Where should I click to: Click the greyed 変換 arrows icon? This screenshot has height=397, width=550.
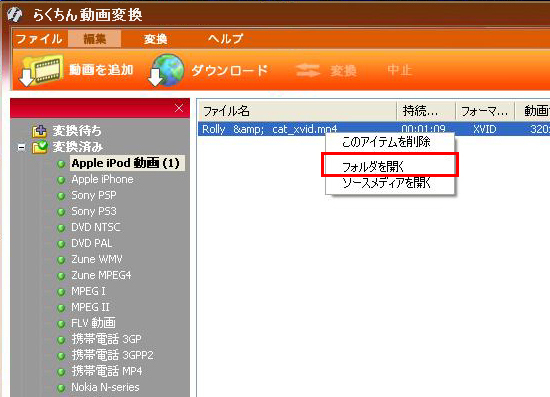(x=308, y=70)
